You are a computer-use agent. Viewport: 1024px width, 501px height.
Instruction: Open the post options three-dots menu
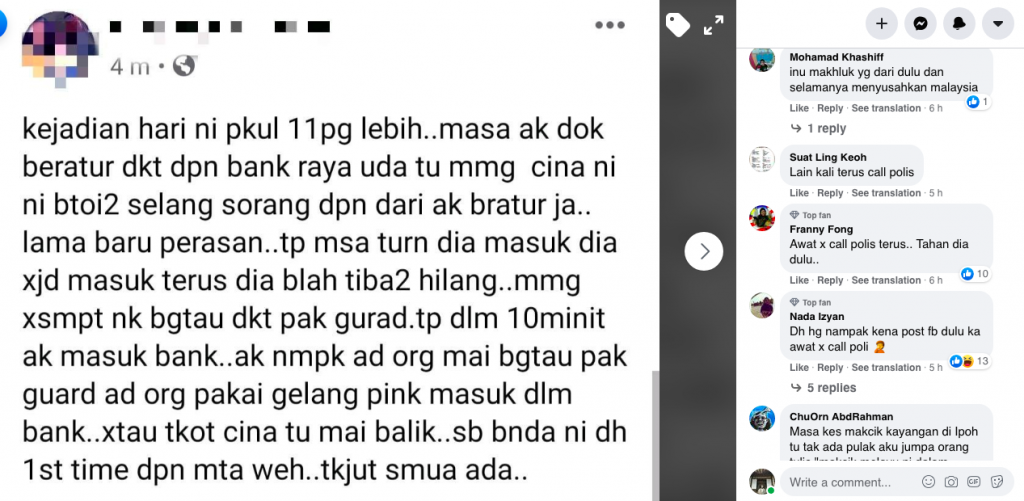(x=610, y=25)
